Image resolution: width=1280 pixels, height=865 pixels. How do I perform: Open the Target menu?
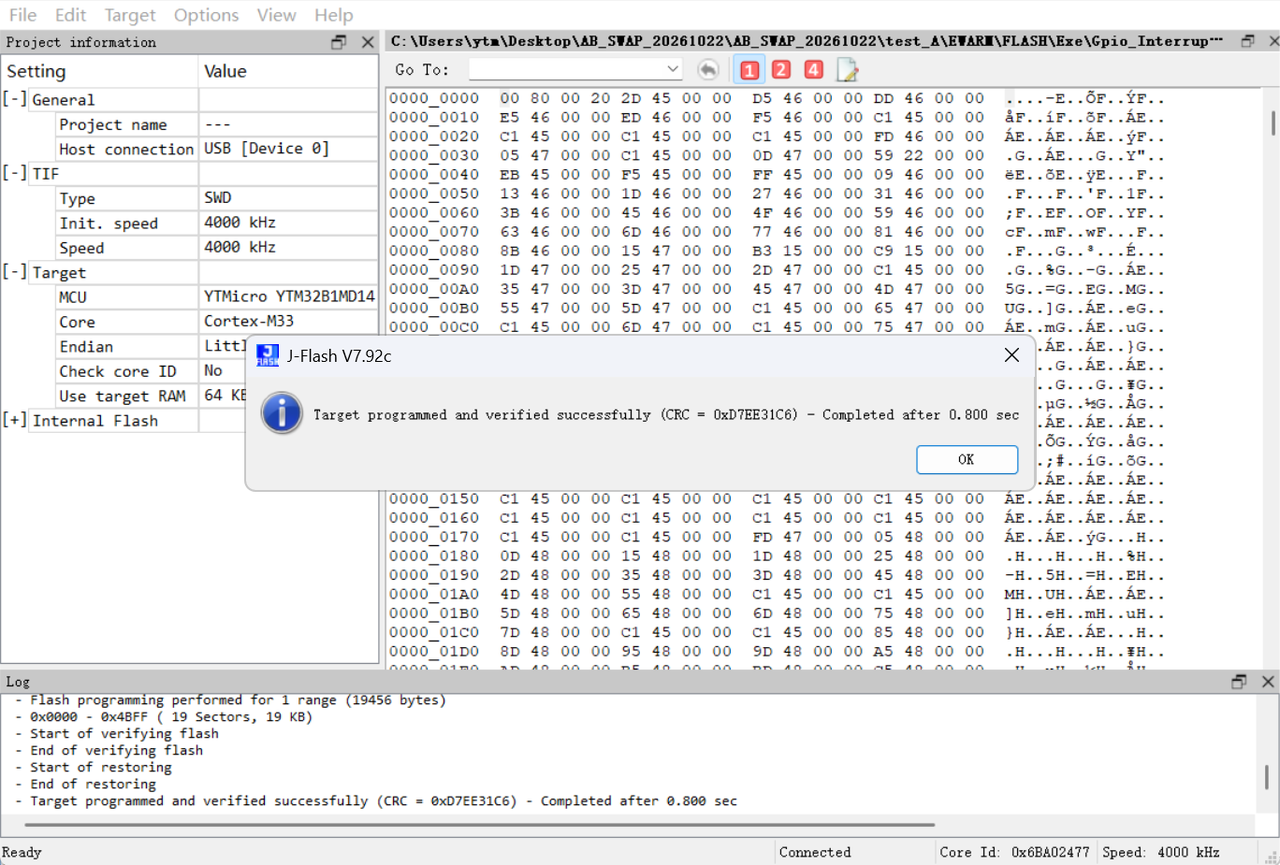click(x=130, y=15)
